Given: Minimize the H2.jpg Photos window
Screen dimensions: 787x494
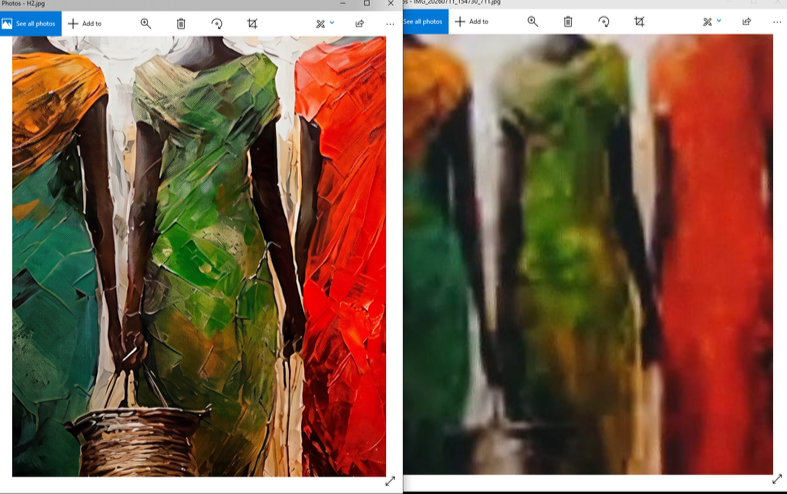Looking at the screenshot, I should [x=343, y=4].
